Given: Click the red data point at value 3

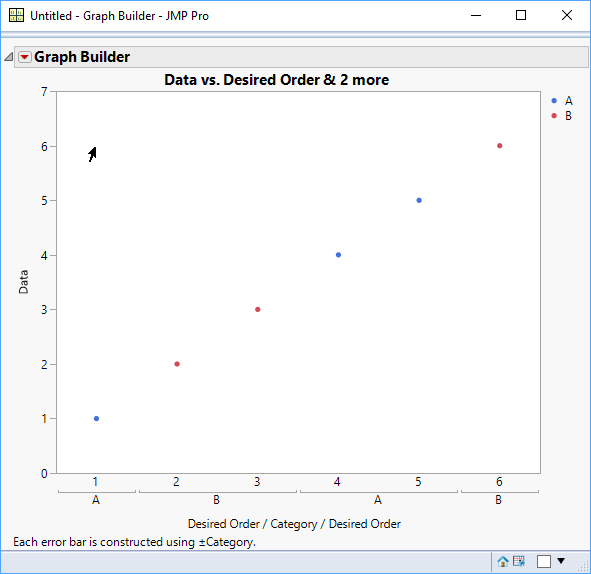Looking at the screenshot, I should (x=257, y=309).
